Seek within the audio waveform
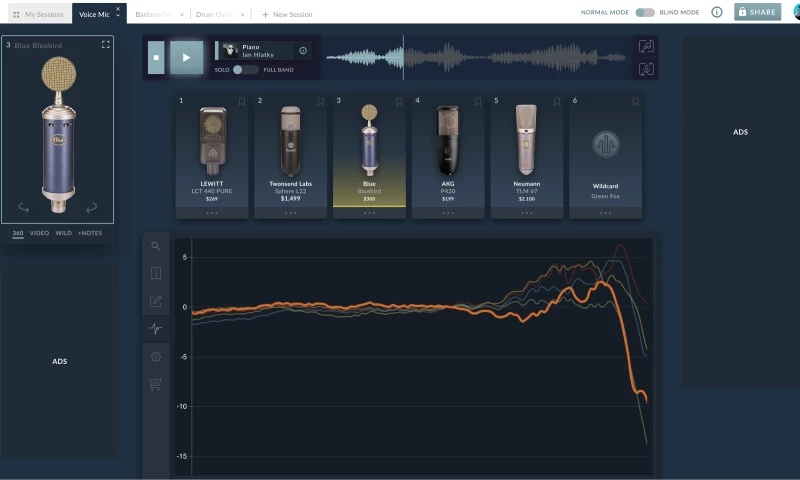The image size is (800, 480). (477, 58)
